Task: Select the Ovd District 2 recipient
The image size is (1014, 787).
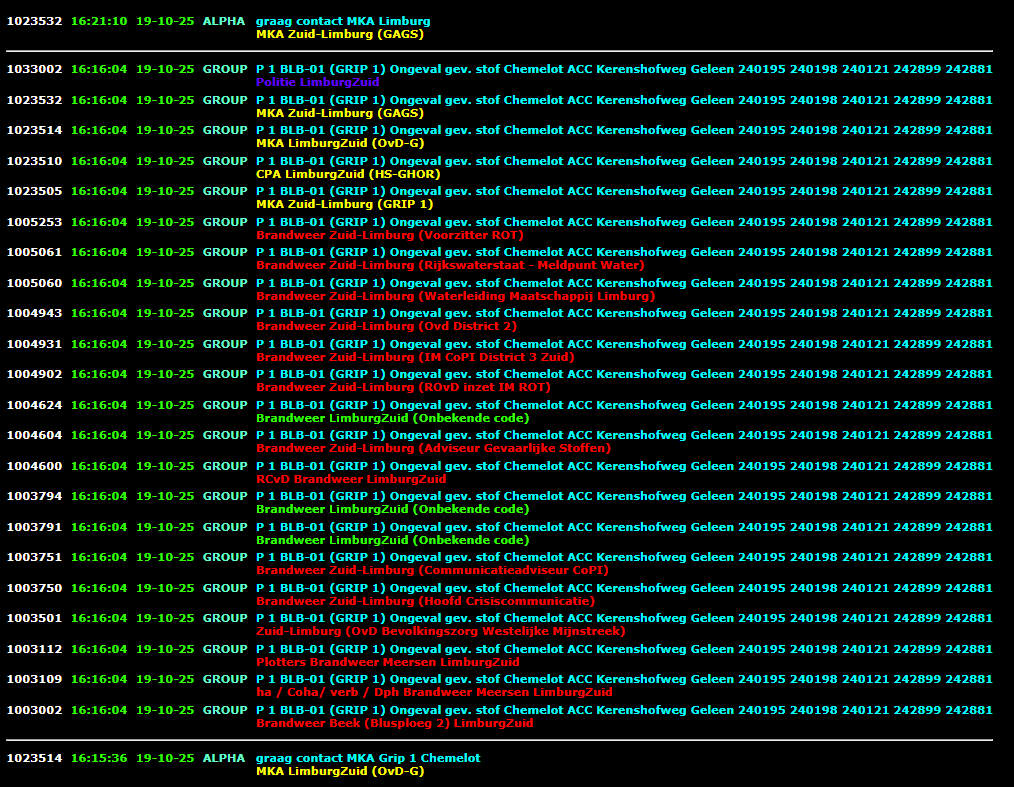Action: 386,326
